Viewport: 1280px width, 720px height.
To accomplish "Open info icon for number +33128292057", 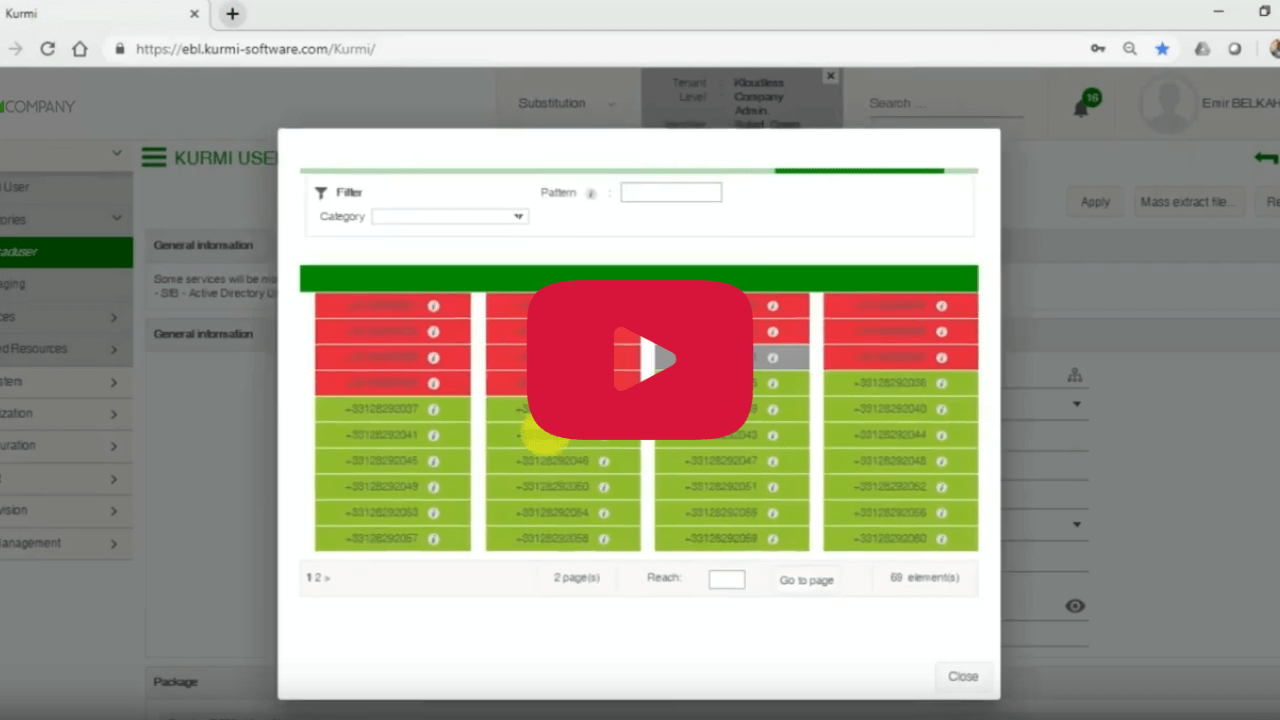I will [x=434, y=539].
